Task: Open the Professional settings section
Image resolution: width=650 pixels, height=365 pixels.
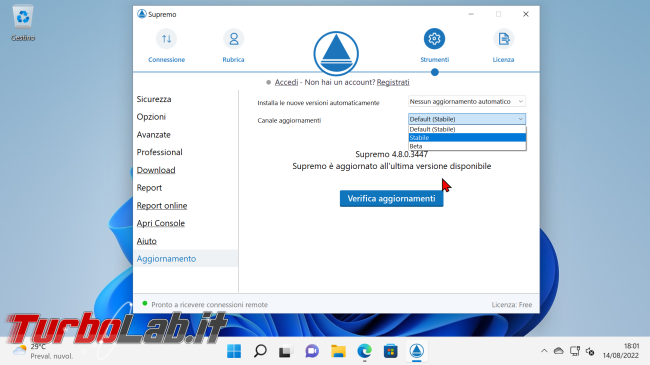Action: [x=160, y=152]
